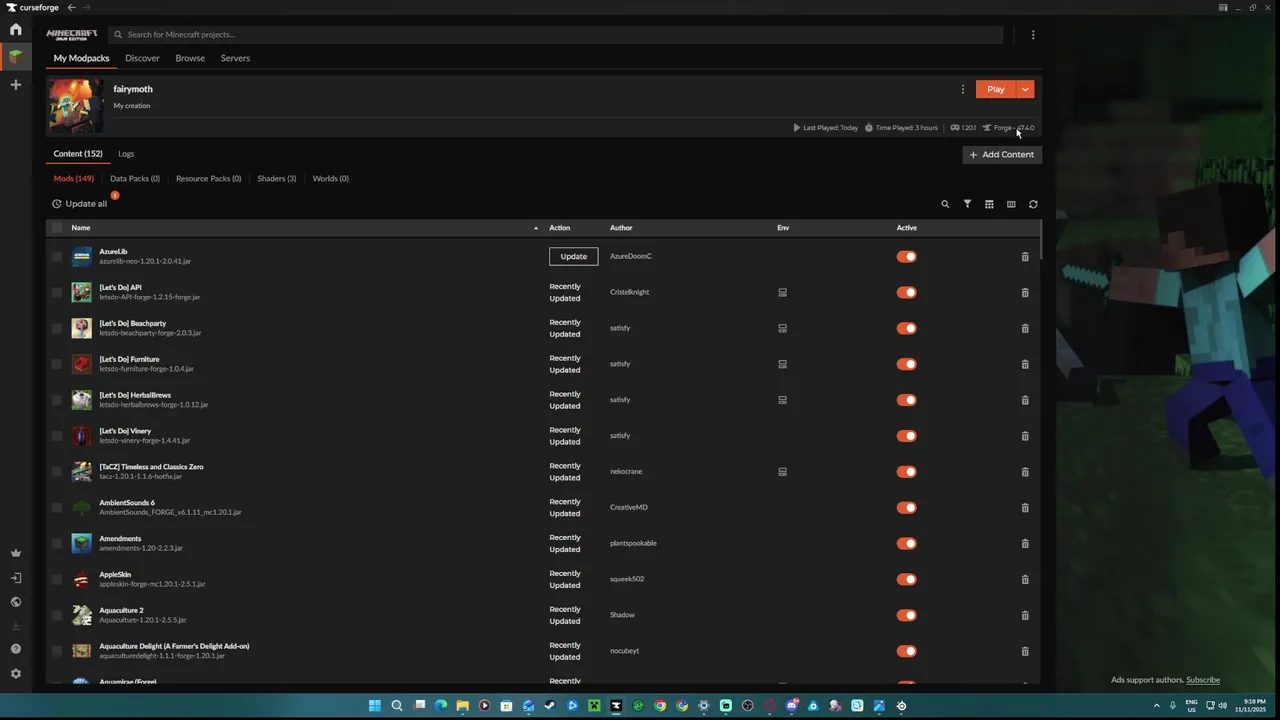Click the globe icon in left sidebar

[15, 602]
